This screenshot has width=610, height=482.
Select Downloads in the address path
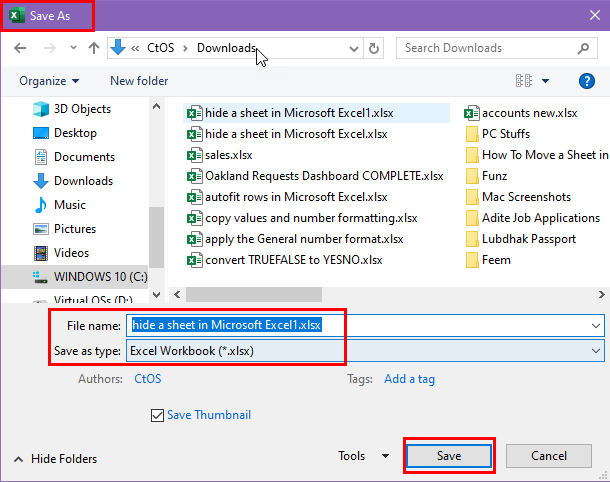(226, 48)
